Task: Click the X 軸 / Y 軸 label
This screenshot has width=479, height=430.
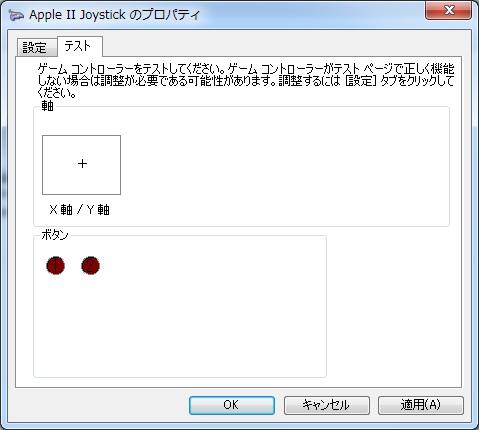Action: (x=79, y=210)
